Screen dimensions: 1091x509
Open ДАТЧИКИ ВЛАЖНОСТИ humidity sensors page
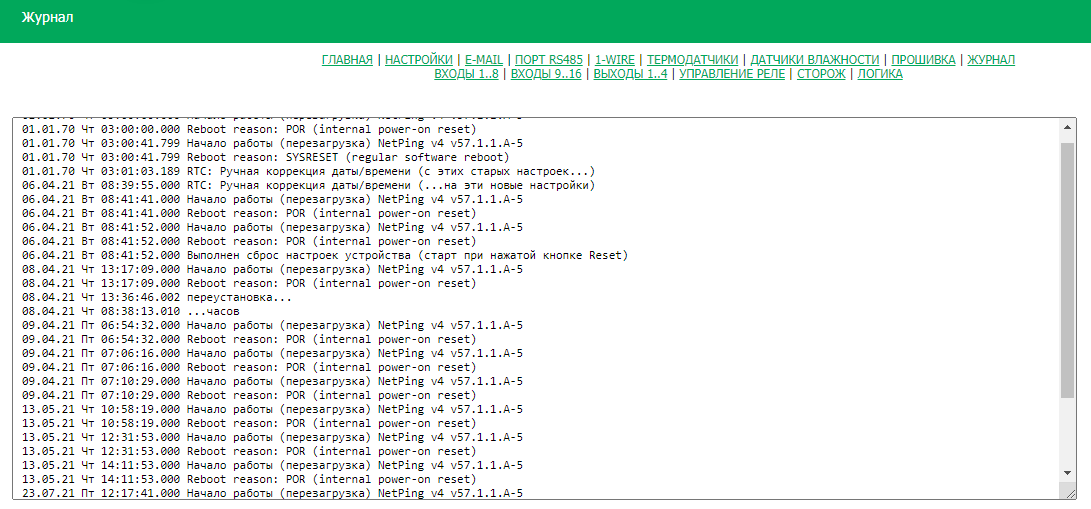click(814, 60)
